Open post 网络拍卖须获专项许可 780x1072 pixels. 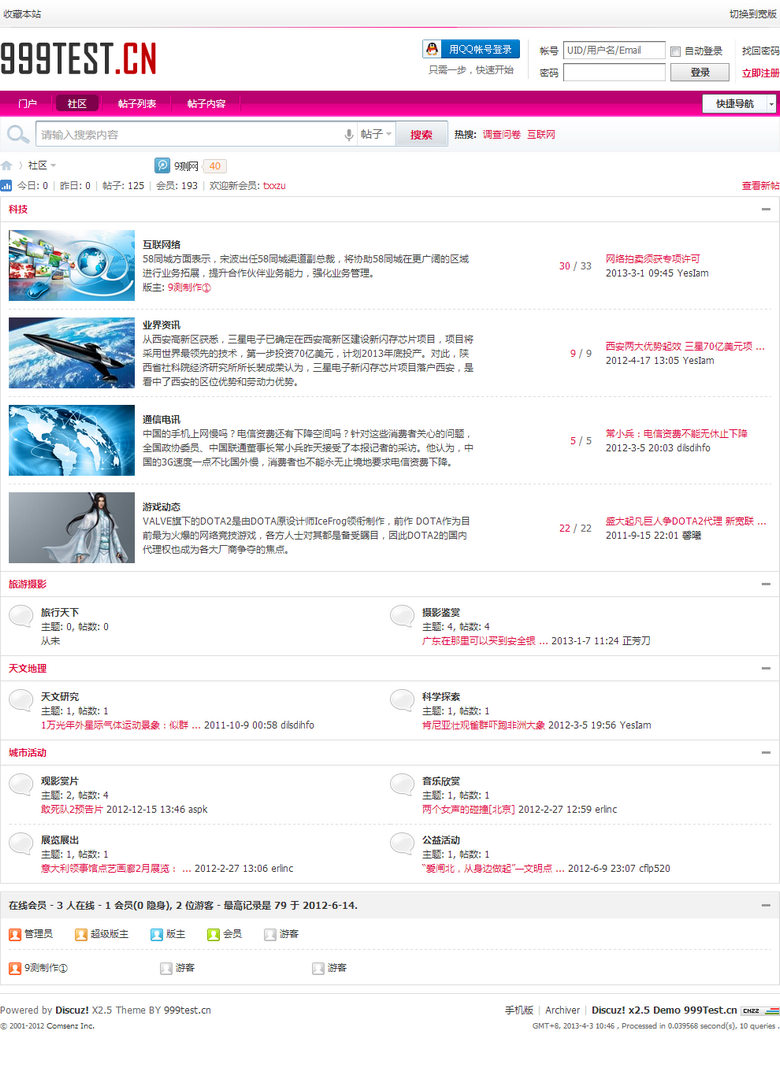pyautogui.click(x=652, y=258)
